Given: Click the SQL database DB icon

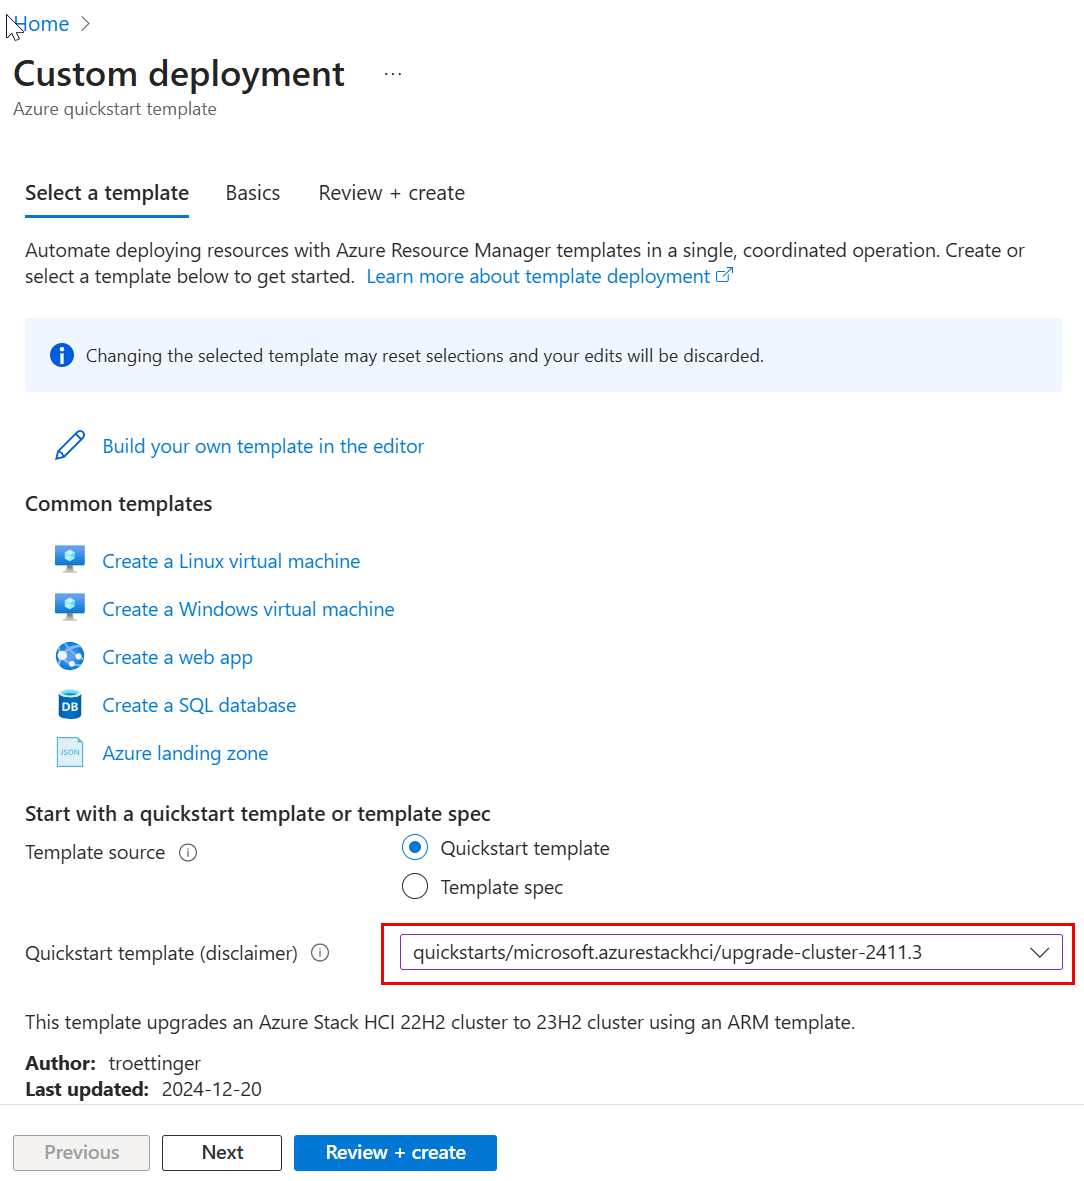Looking at the screenshot, I should (x=70, y=705).
